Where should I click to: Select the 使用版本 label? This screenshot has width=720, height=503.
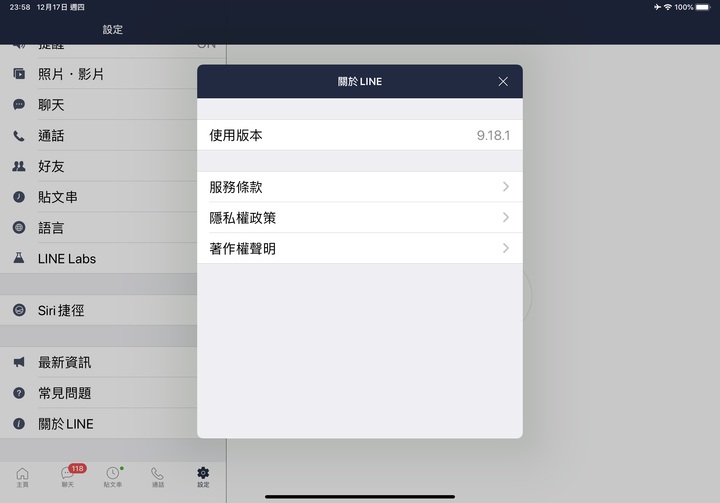(x=236, y=136)
